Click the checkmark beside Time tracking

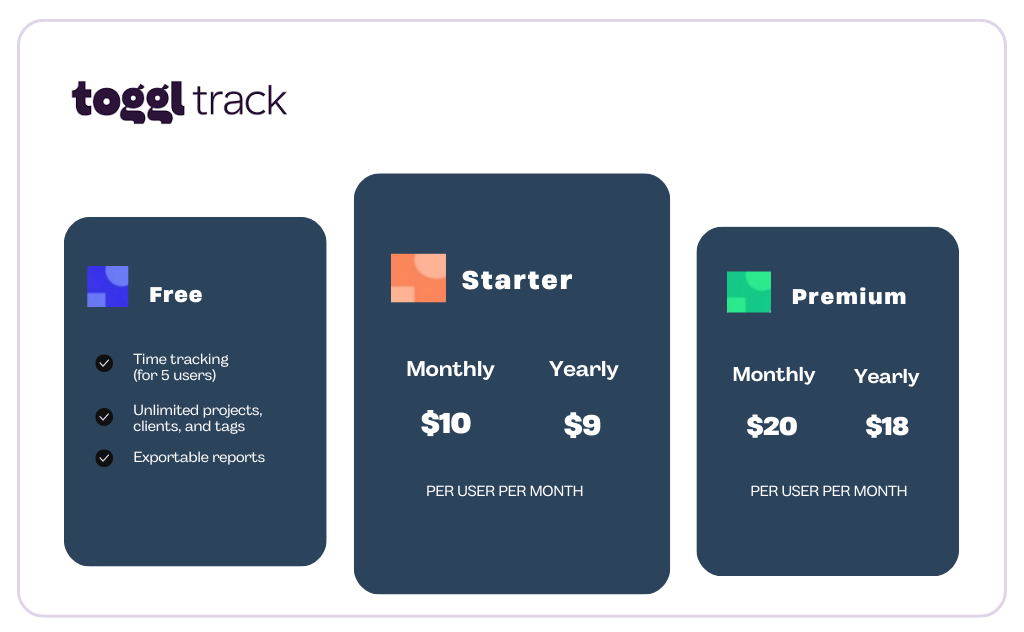104,363
